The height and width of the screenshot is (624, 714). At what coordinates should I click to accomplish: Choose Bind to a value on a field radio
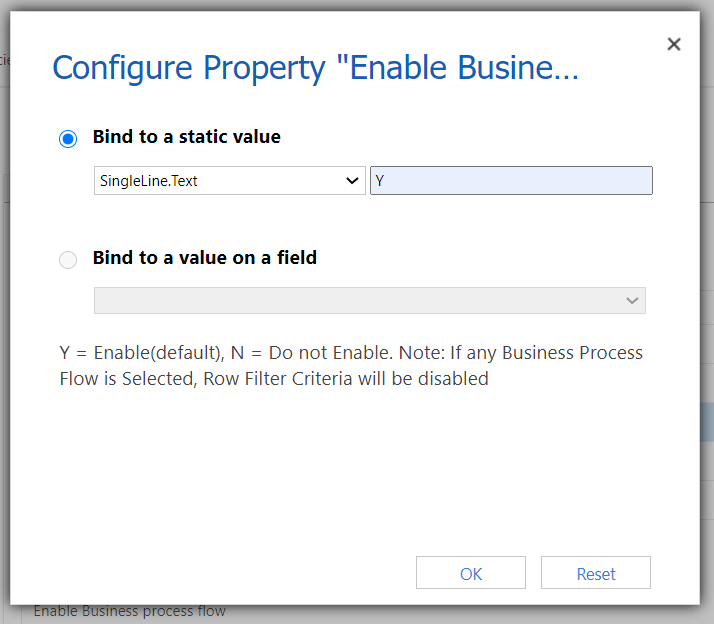point(68,260)
